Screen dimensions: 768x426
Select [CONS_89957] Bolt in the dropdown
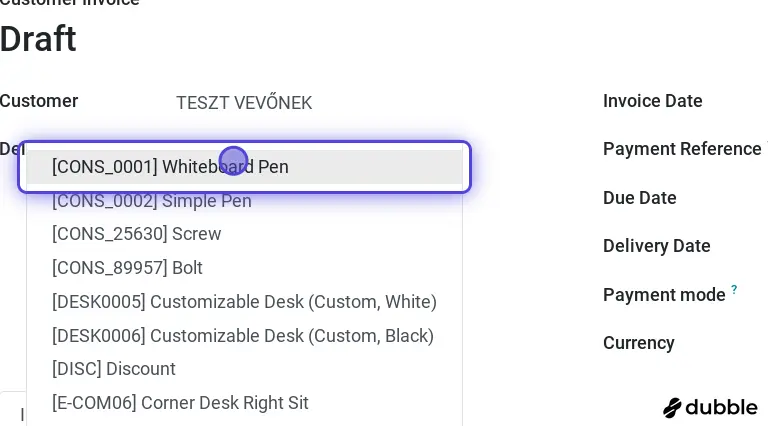tap(127, 268)
